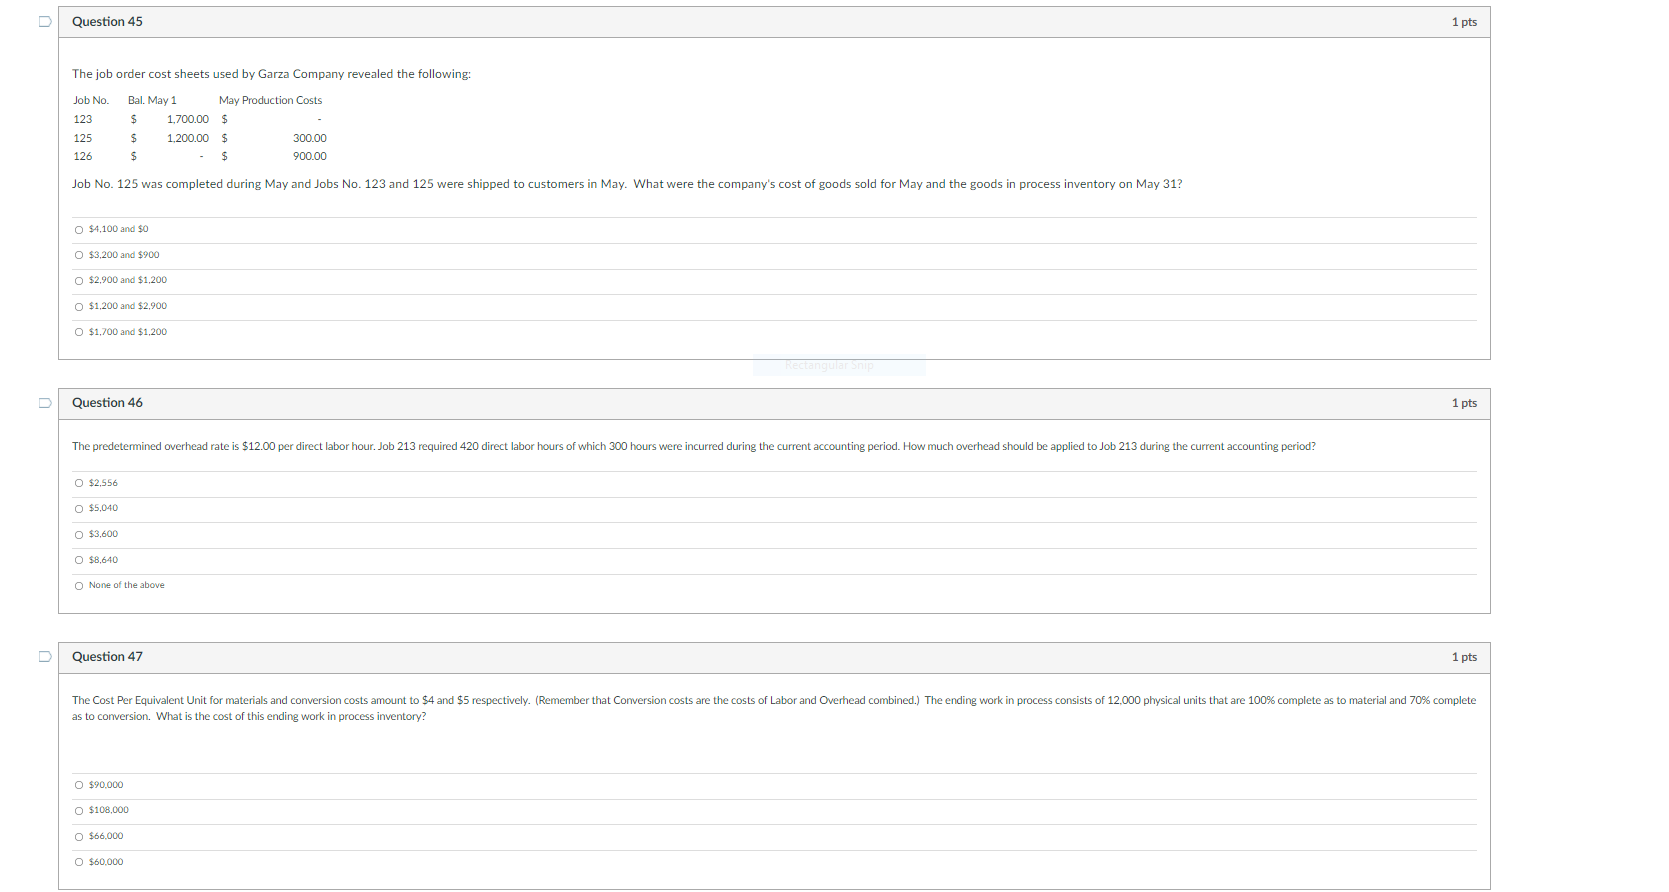Click the May Production Costs header
Image resolution: width=1669 pixels, height=892 pixels.
coord(270,100)
